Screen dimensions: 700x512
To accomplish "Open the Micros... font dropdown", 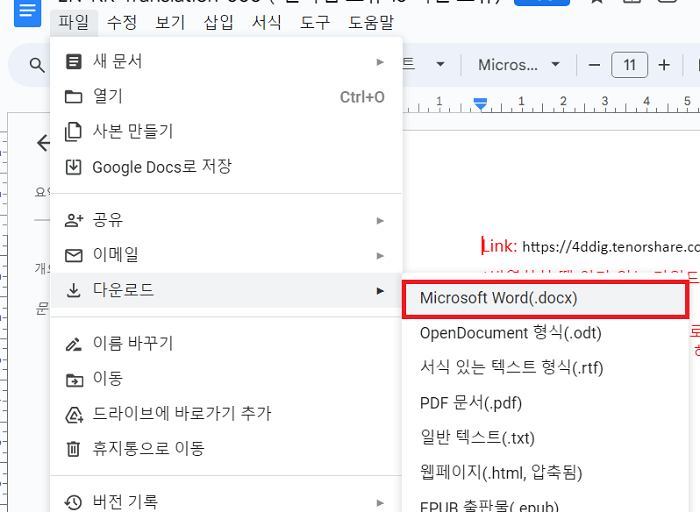I will [519, 65].
